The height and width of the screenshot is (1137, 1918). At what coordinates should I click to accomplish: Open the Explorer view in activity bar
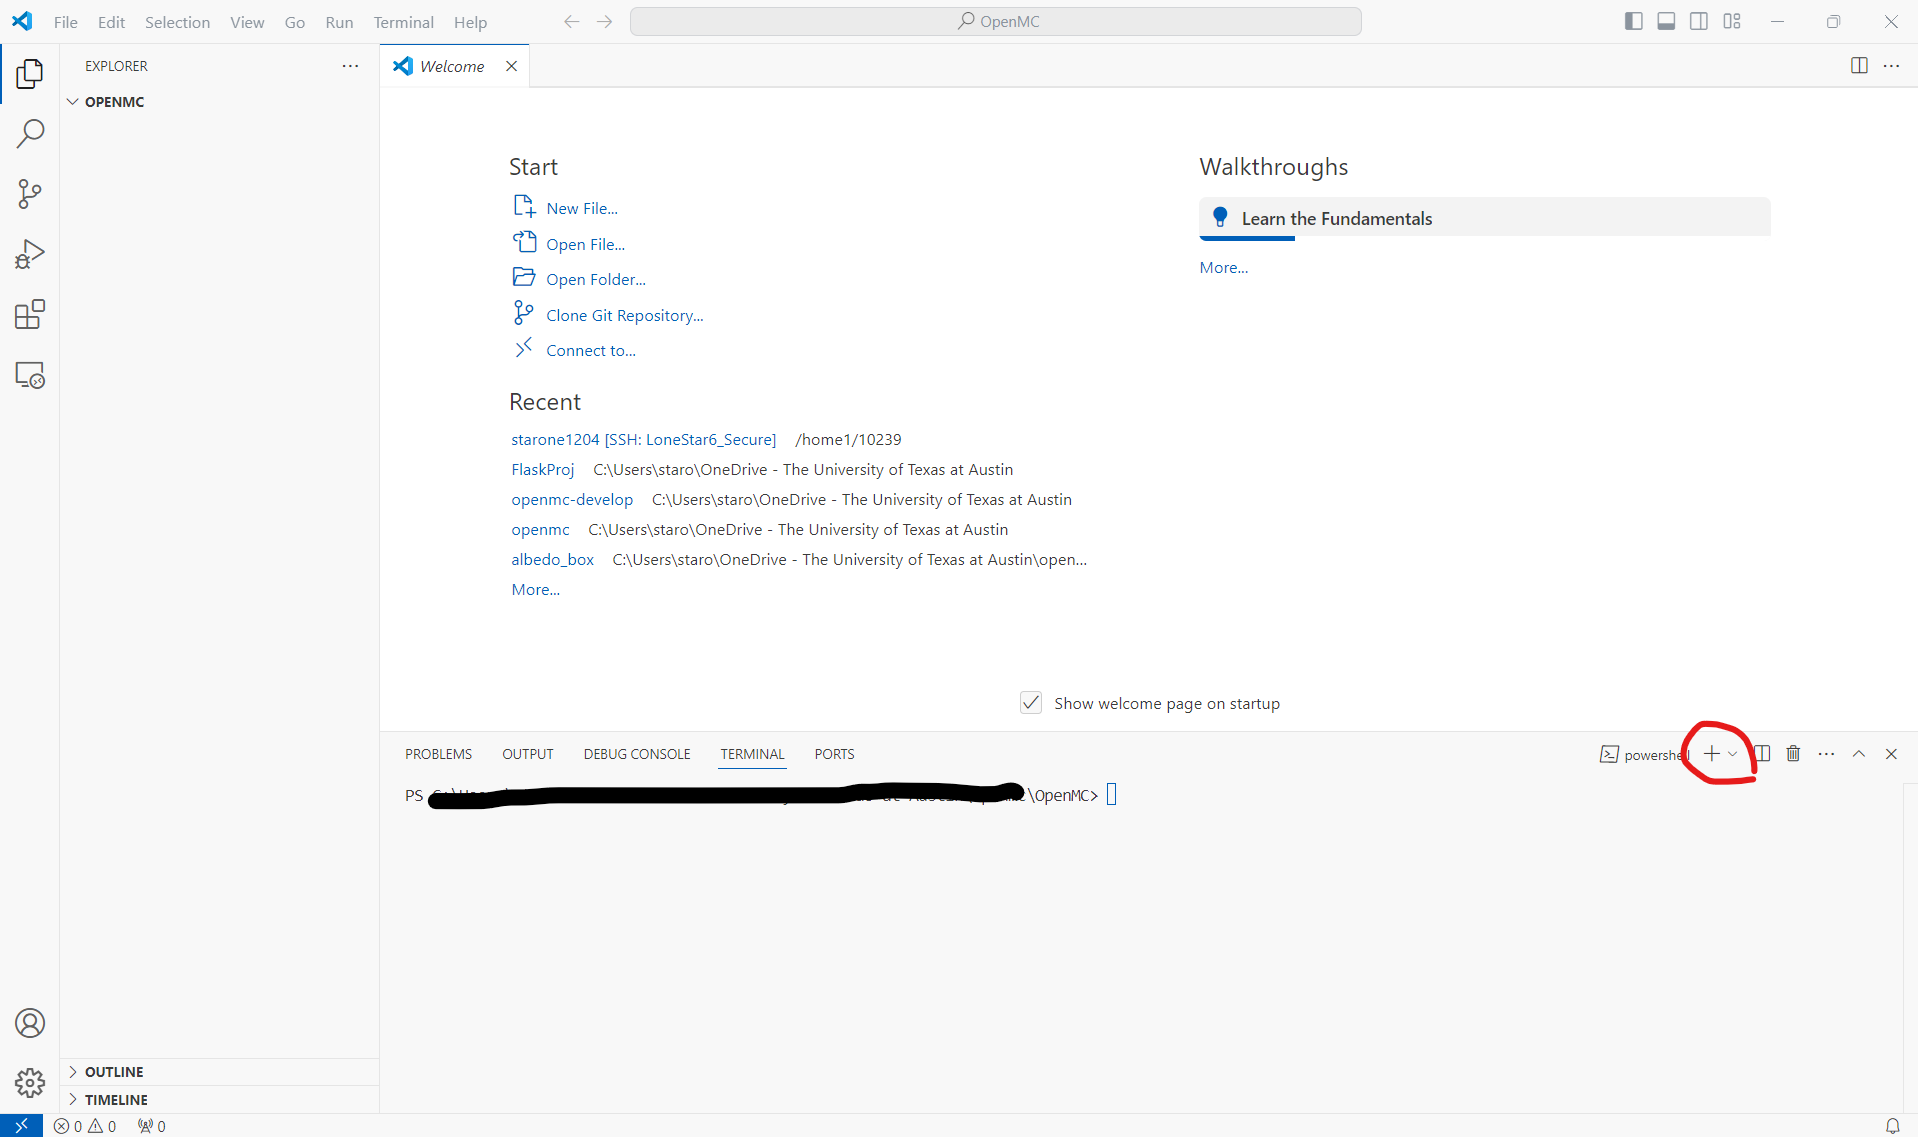point(30,73)
